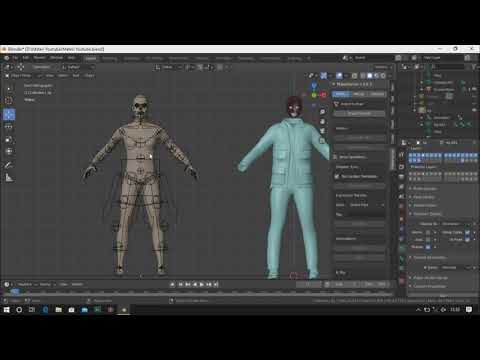The height and width of the screenshot is (360, 480).
Task: Select the Transform tool in toolbar
Action: [x=9, y=151]
